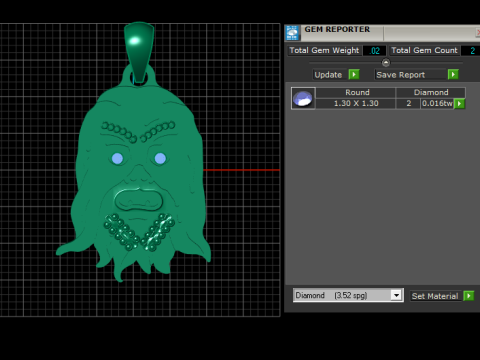Click the Round shape cell
Image resolution: width=480 pixels, height=360 pixels.
pyautogui.click(x=356, y=92)
